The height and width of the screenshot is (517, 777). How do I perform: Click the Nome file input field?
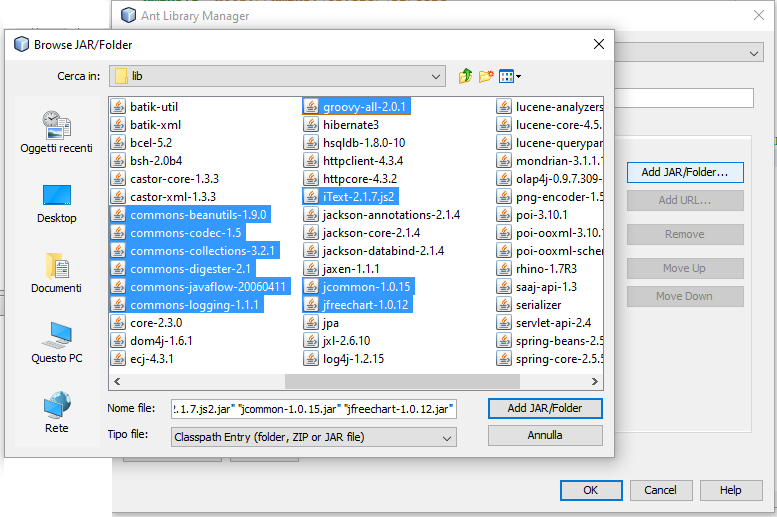tap(314, 409)
